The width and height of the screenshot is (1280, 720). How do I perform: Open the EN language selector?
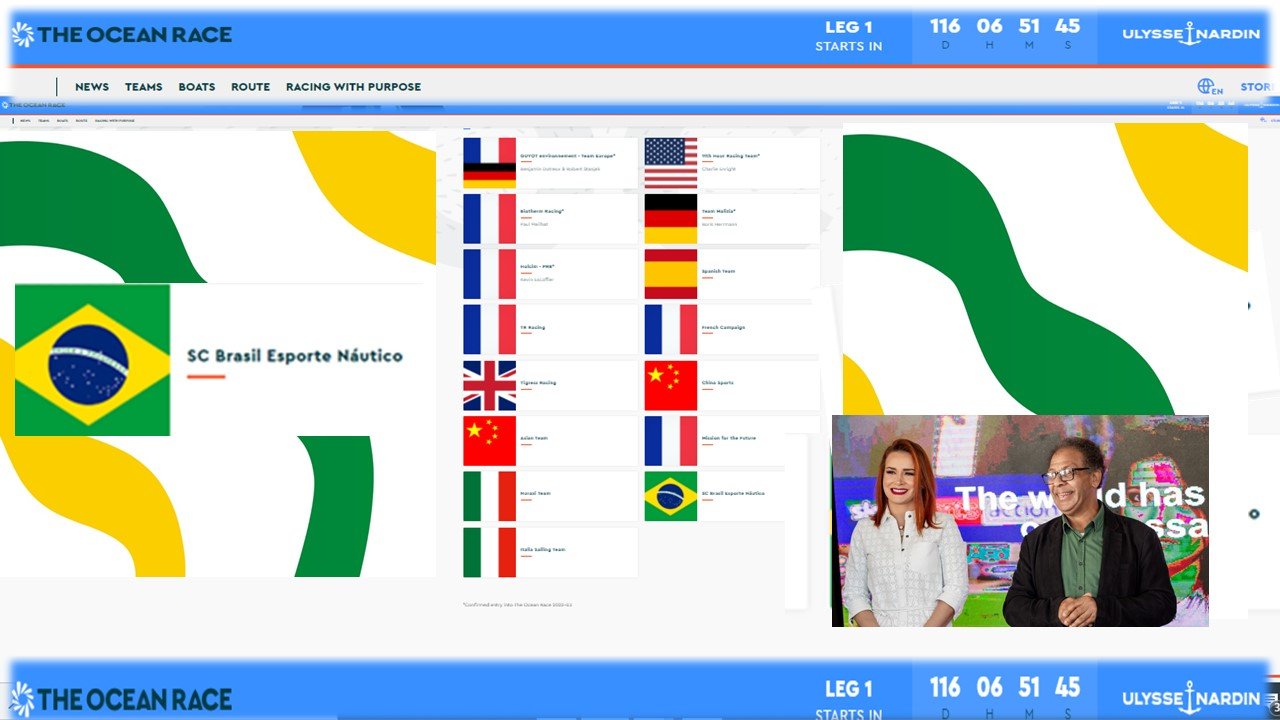tap(1218, 91)
